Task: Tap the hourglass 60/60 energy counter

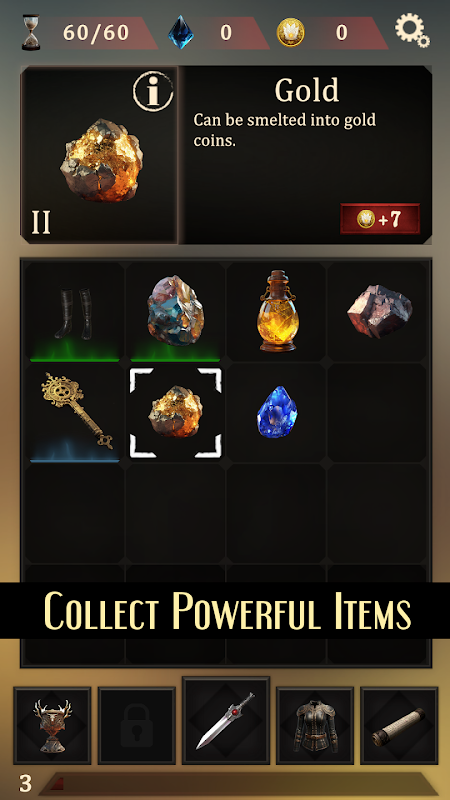Action: pyautogui.click(x=88, y=33)
